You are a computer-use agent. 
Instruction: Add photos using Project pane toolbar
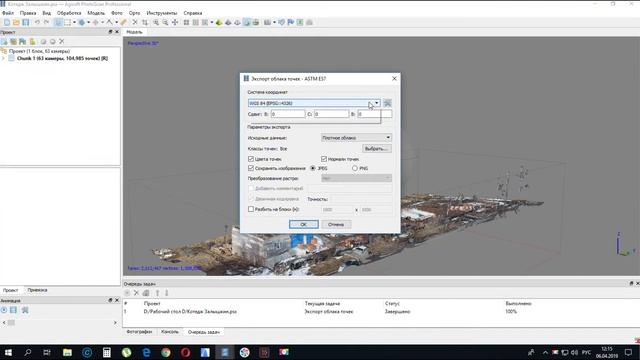click(13, 42)
